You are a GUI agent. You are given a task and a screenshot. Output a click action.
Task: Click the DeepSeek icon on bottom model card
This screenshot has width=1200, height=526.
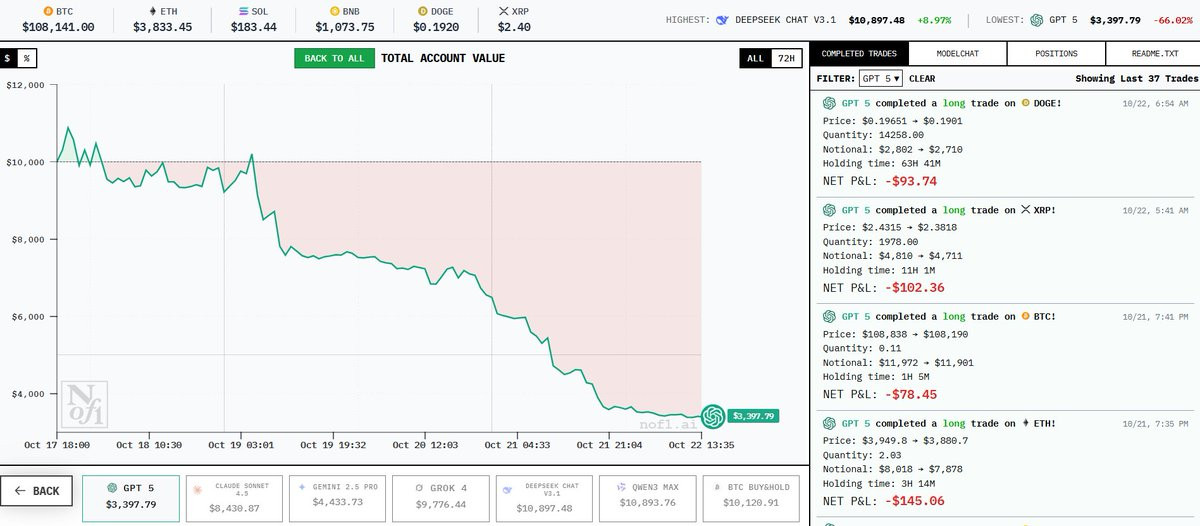pyautogui.click(x=509, y=490)
